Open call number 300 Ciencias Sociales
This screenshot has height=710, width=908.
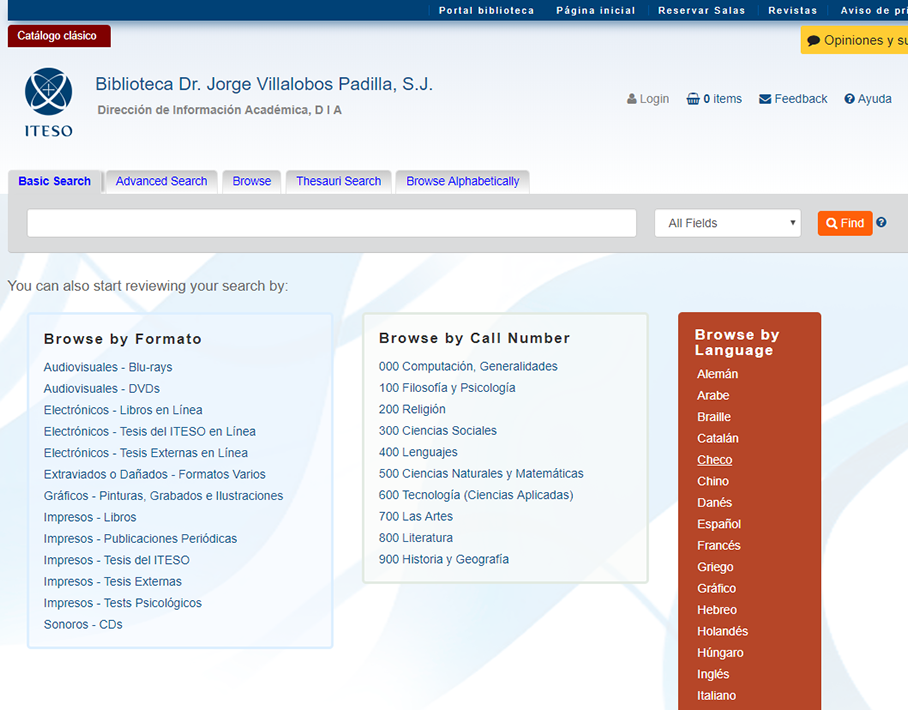(438, 431)
